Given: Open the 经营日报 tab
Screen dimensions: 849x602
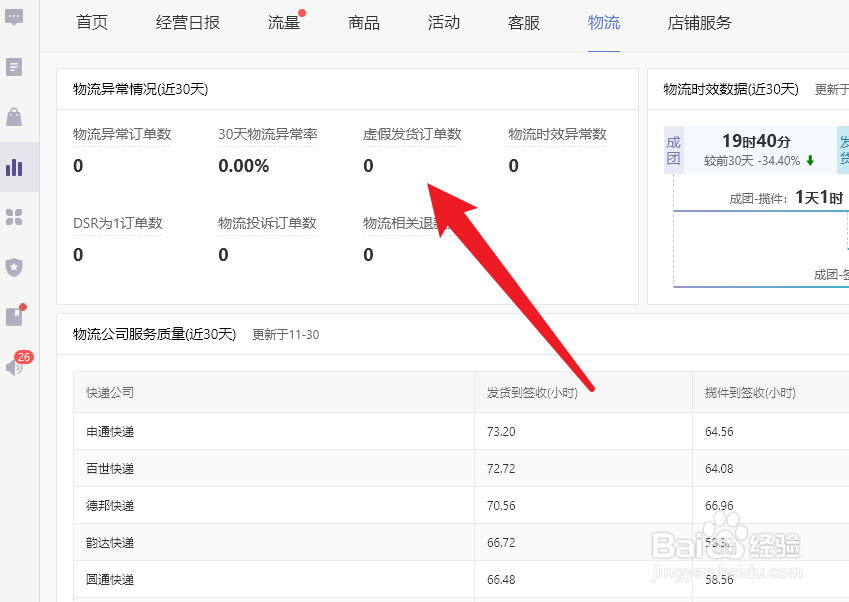Looking at the screenshot, I should pyautogui.click(x=188, y=23).
